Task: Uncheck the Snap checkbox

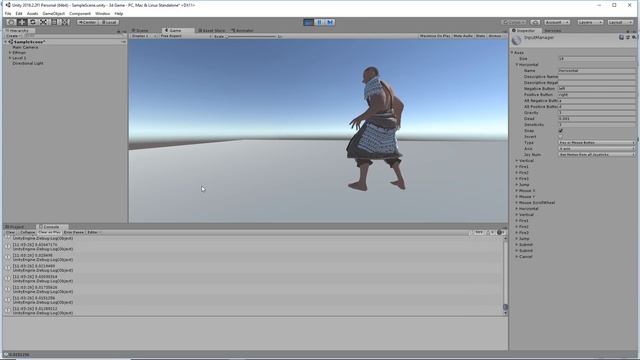Action: tap(561, 131)
